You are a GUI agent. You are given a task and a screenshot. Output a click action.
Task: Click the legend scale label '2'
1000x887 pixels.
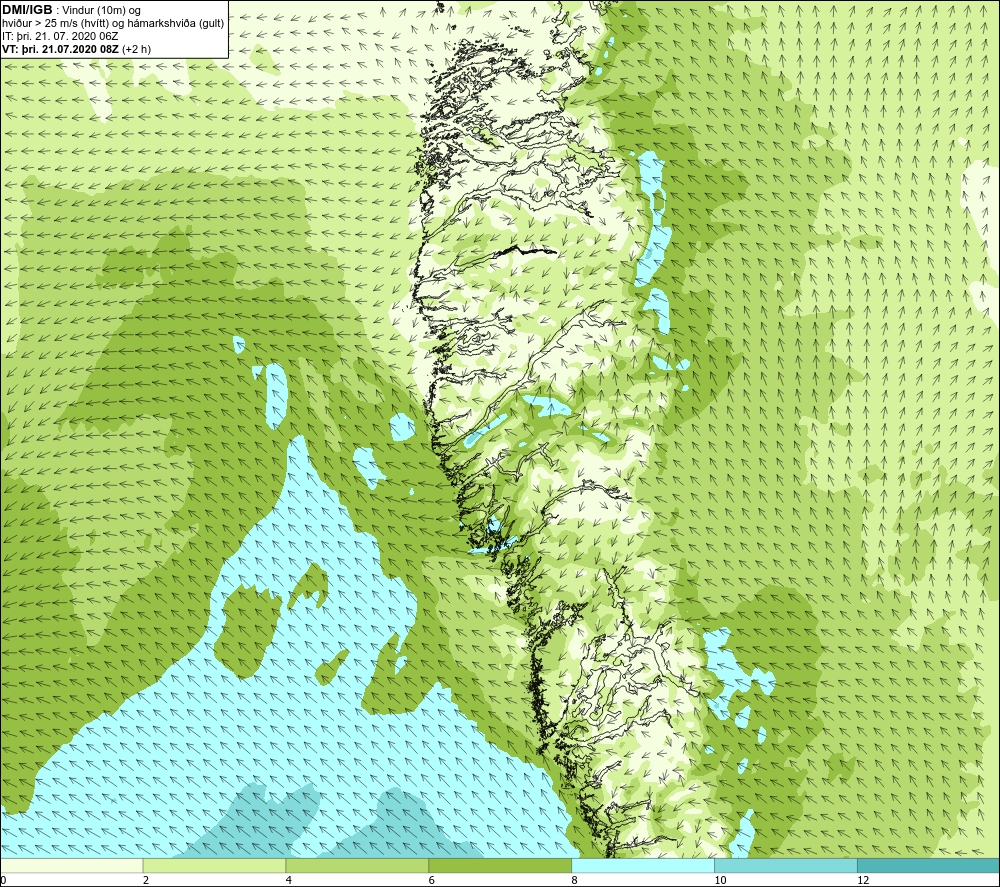146,880
